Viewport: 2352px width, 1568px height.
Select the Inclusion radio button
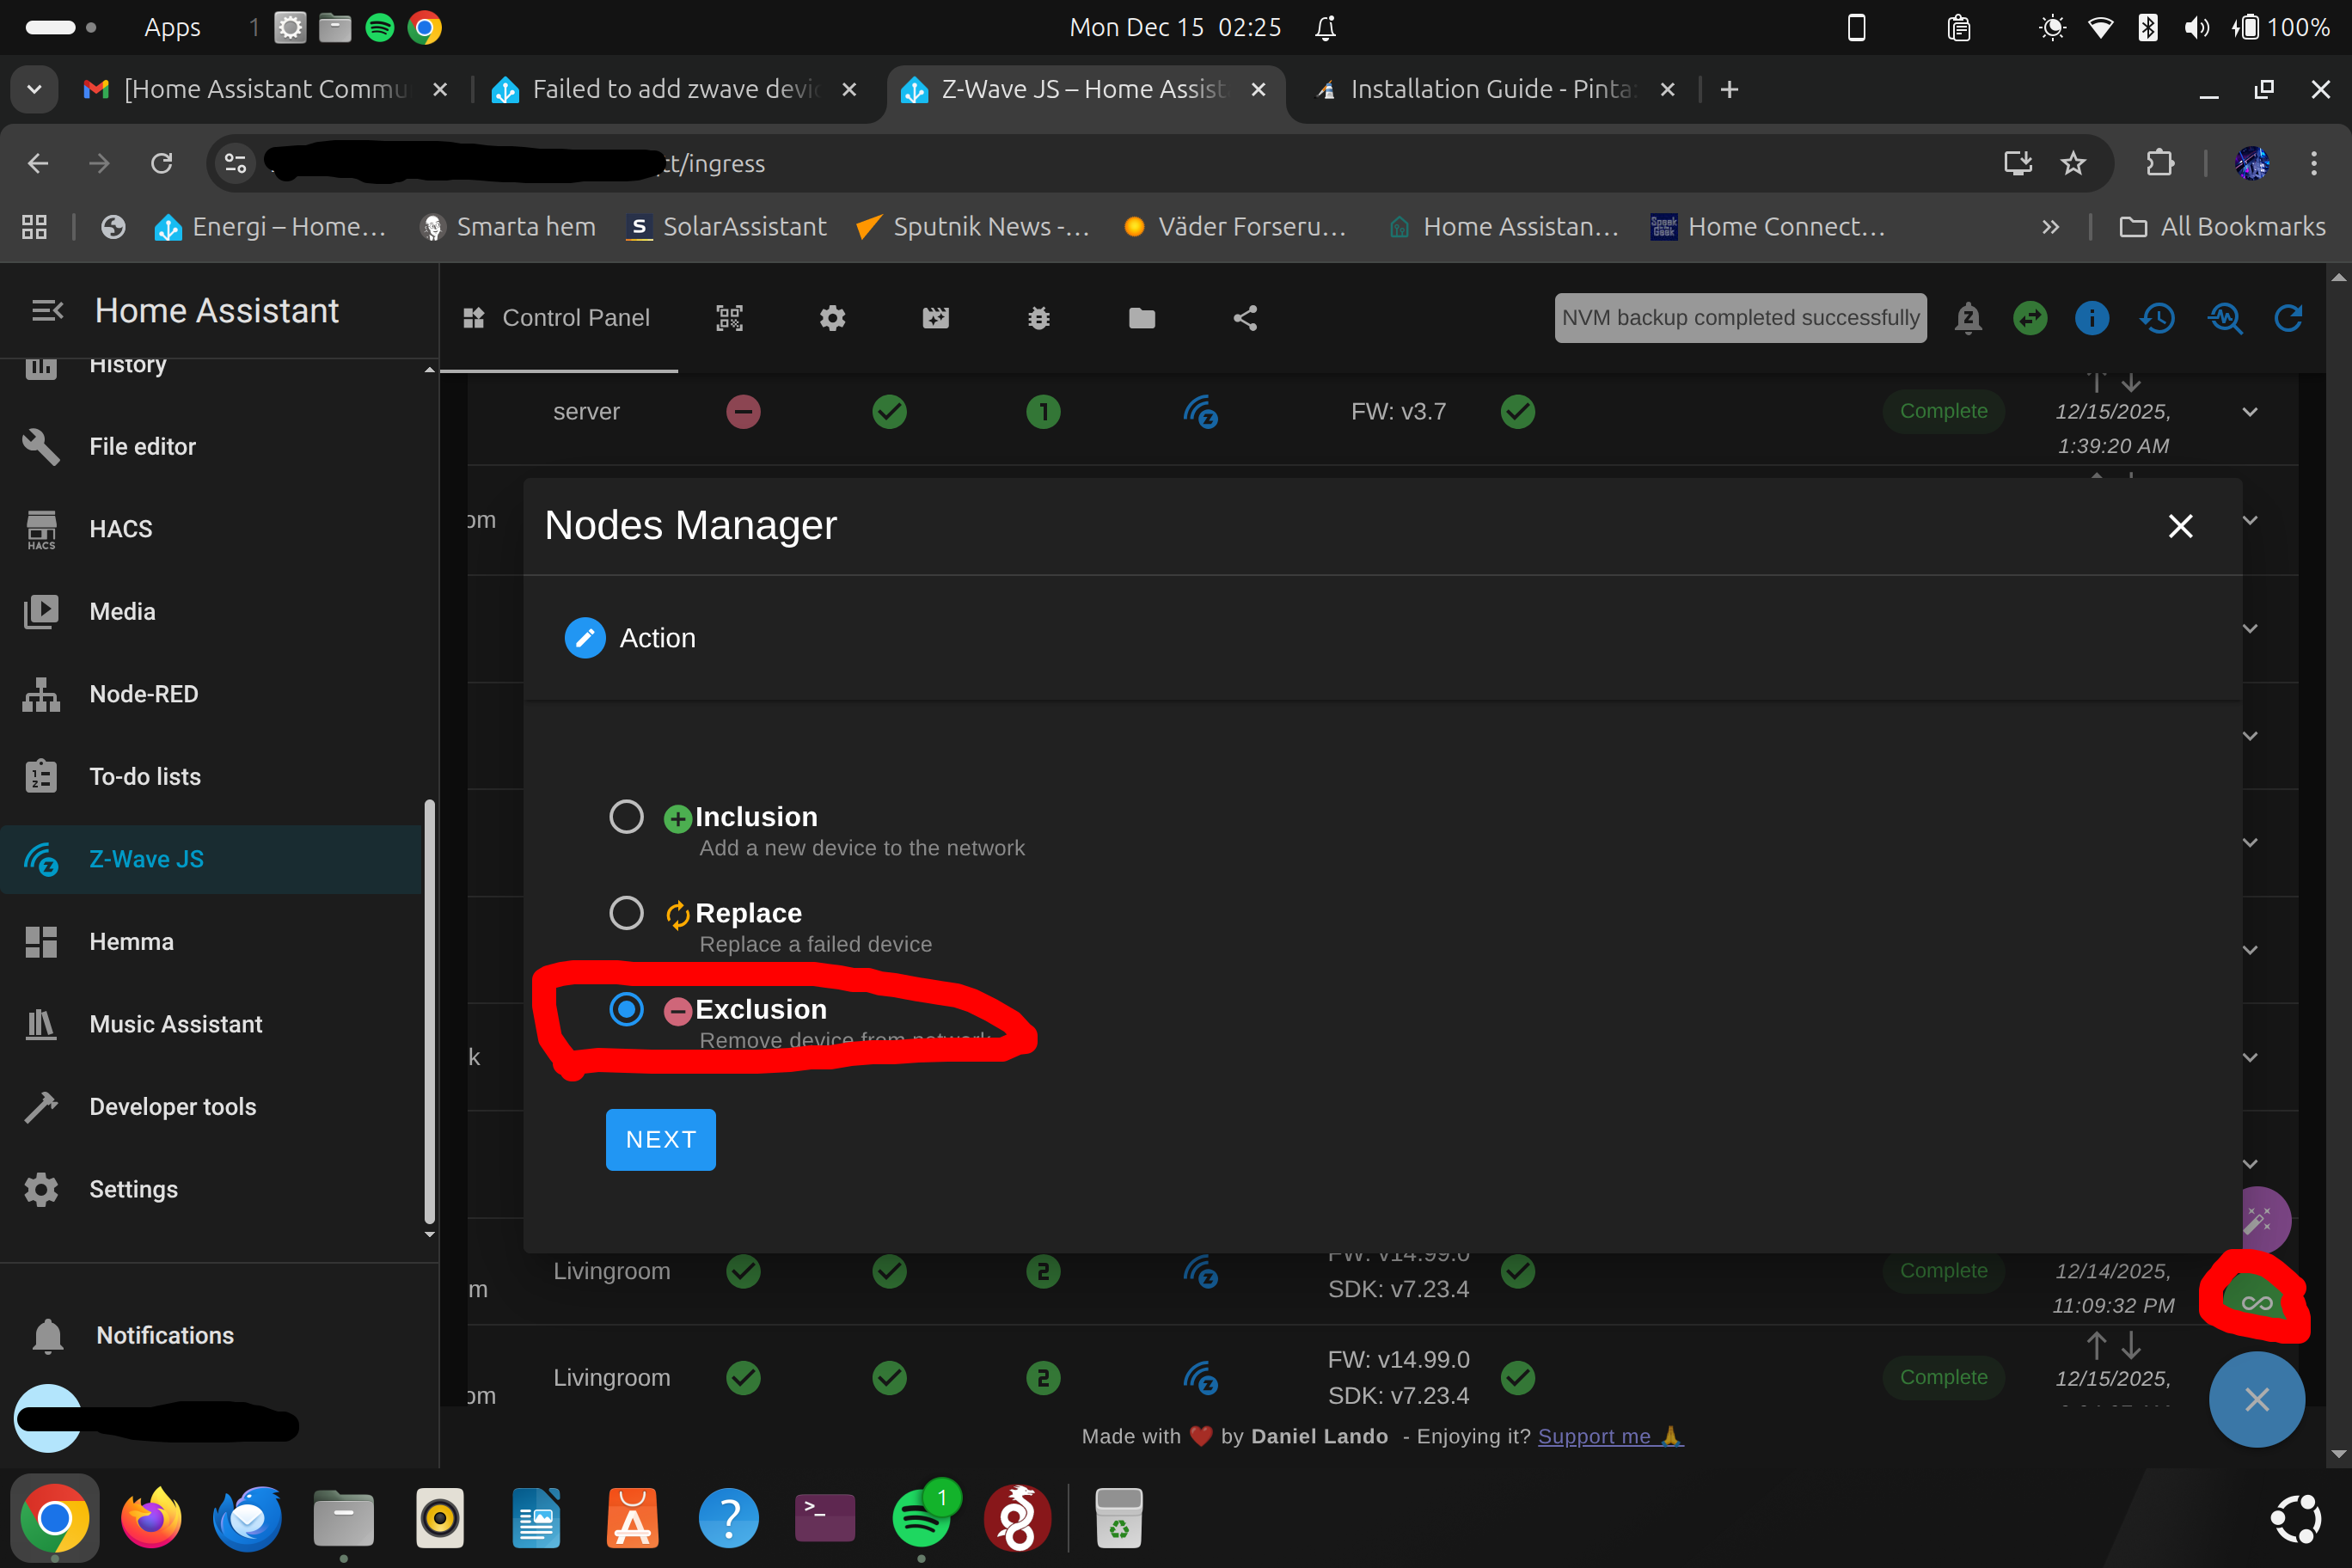click(627, 816)
